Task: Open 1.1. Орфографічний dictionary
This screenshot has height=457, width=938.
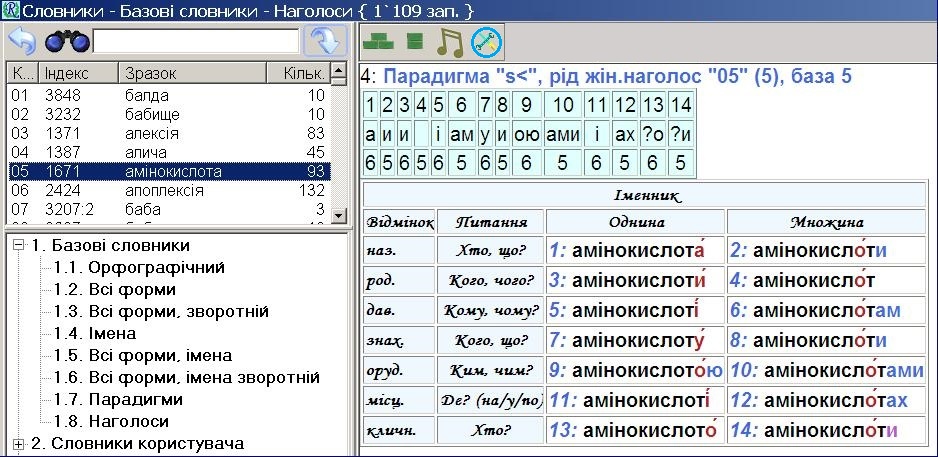Action: tap(139, 267)
